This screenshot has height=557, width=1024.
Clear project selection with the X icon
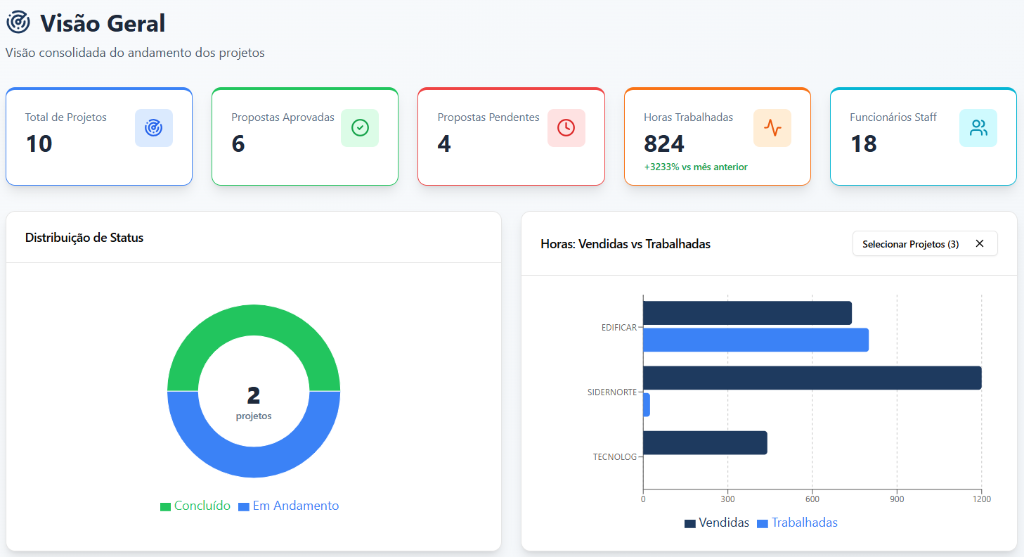tap(980, 244)
